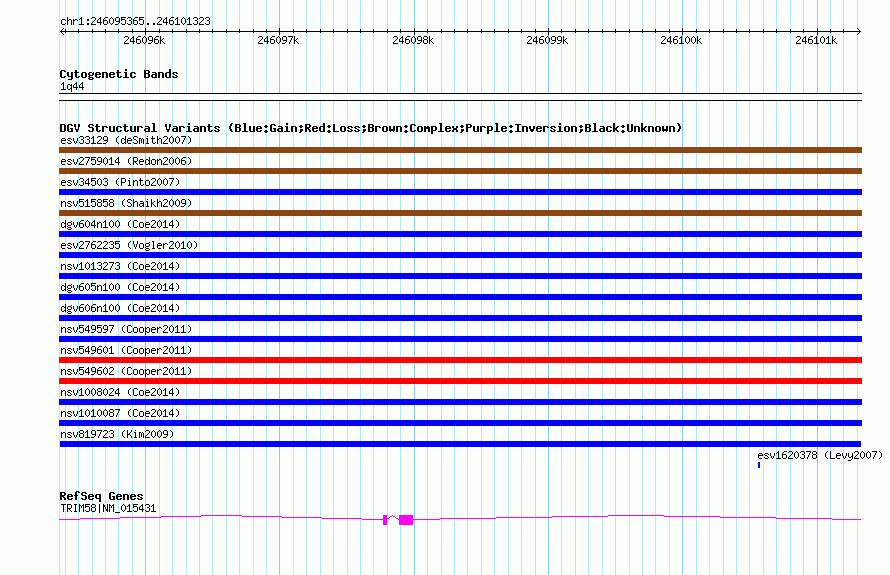Image resolution: width=890 pixels, height=575 pixels.
Task: Click the blue bar under nsv549597
Action: [x=460, y=339]
